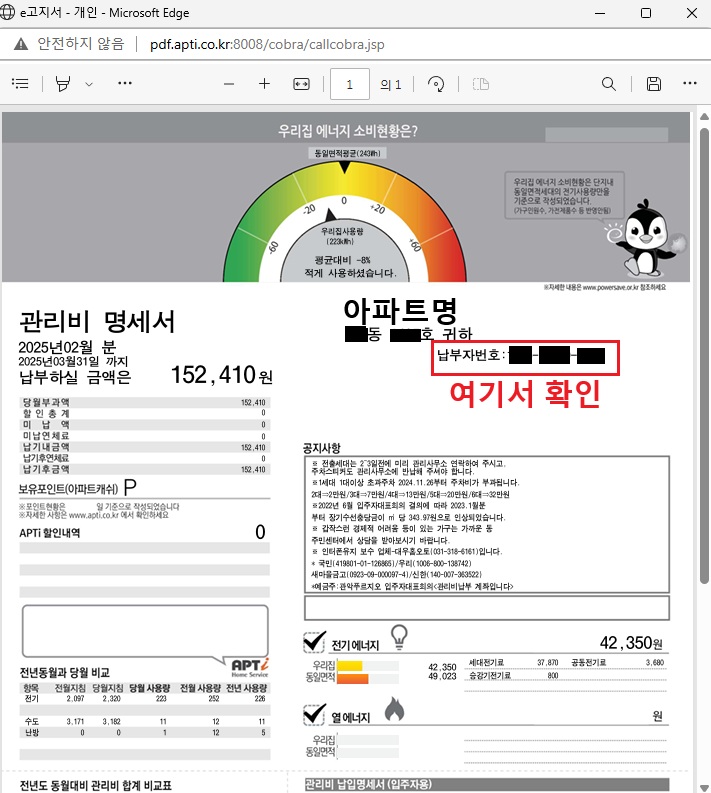Click the '미납연체료' row label
The height and width of the screenshot is (793, 711).
[46, 435]
